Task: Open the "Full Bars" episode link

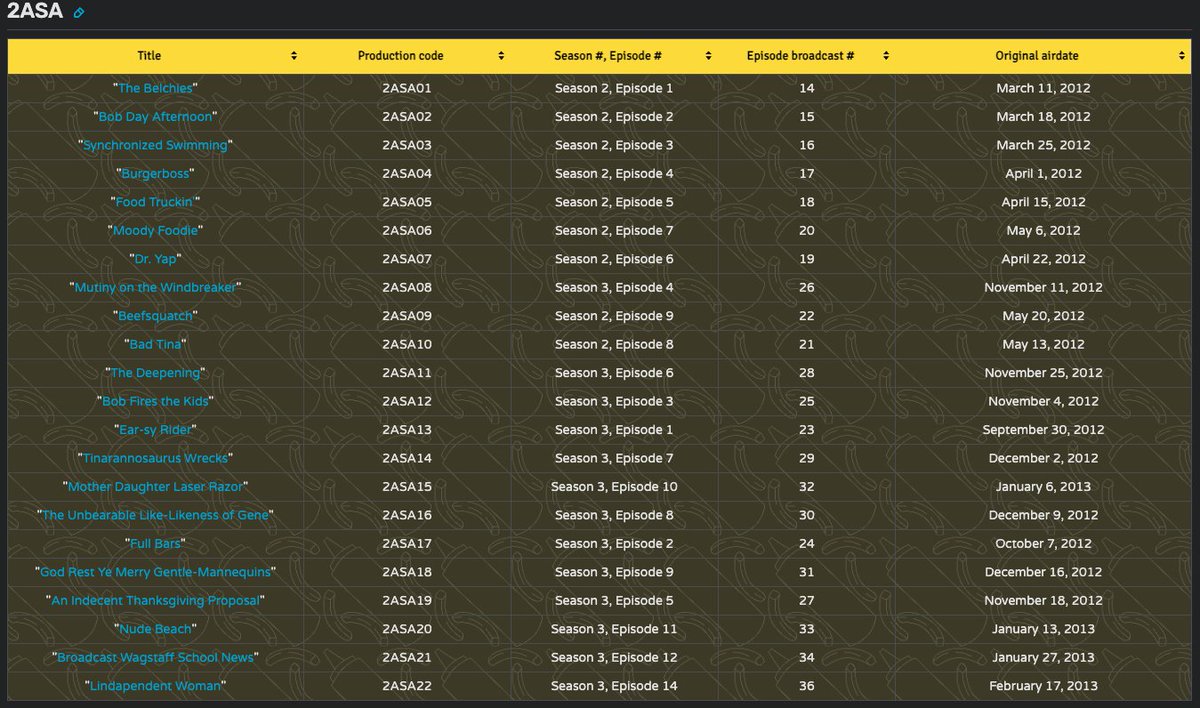Action: coord(155,544)
